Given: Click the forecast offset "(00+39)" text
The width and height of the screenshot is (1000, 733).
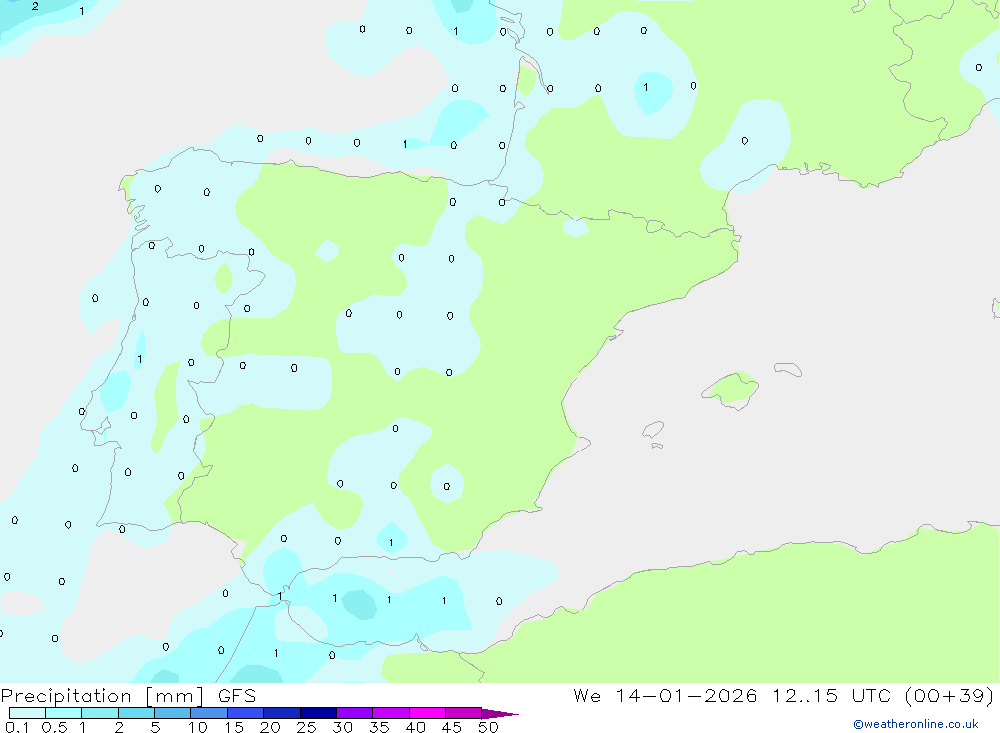Looking at the screenshot, I should pos(949,695).
